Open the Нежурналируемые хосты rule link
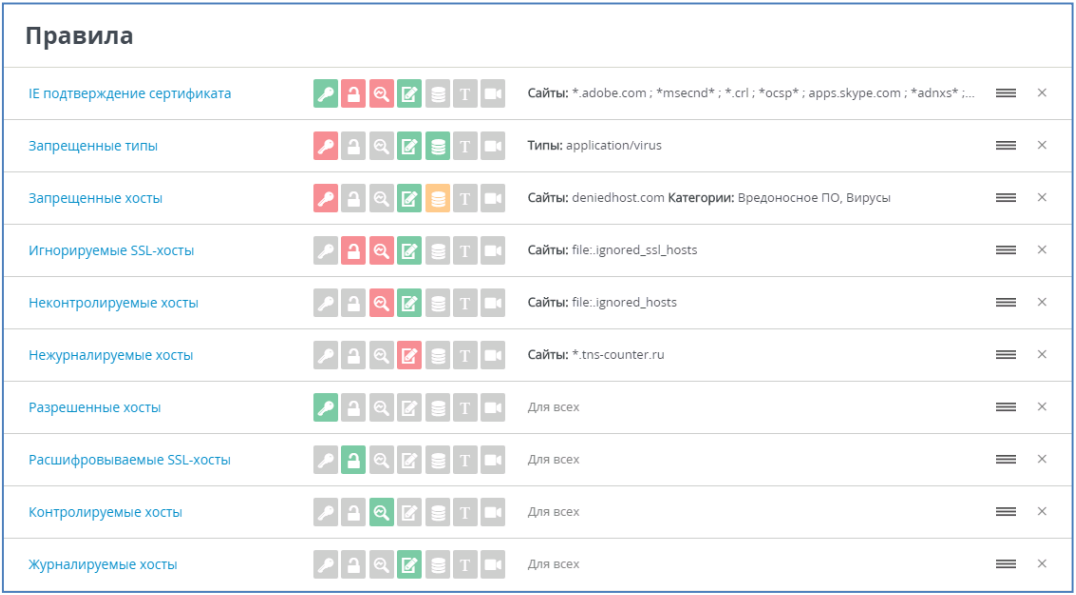The height and width of the screenshot is (595, 1076). pos(111,355)
